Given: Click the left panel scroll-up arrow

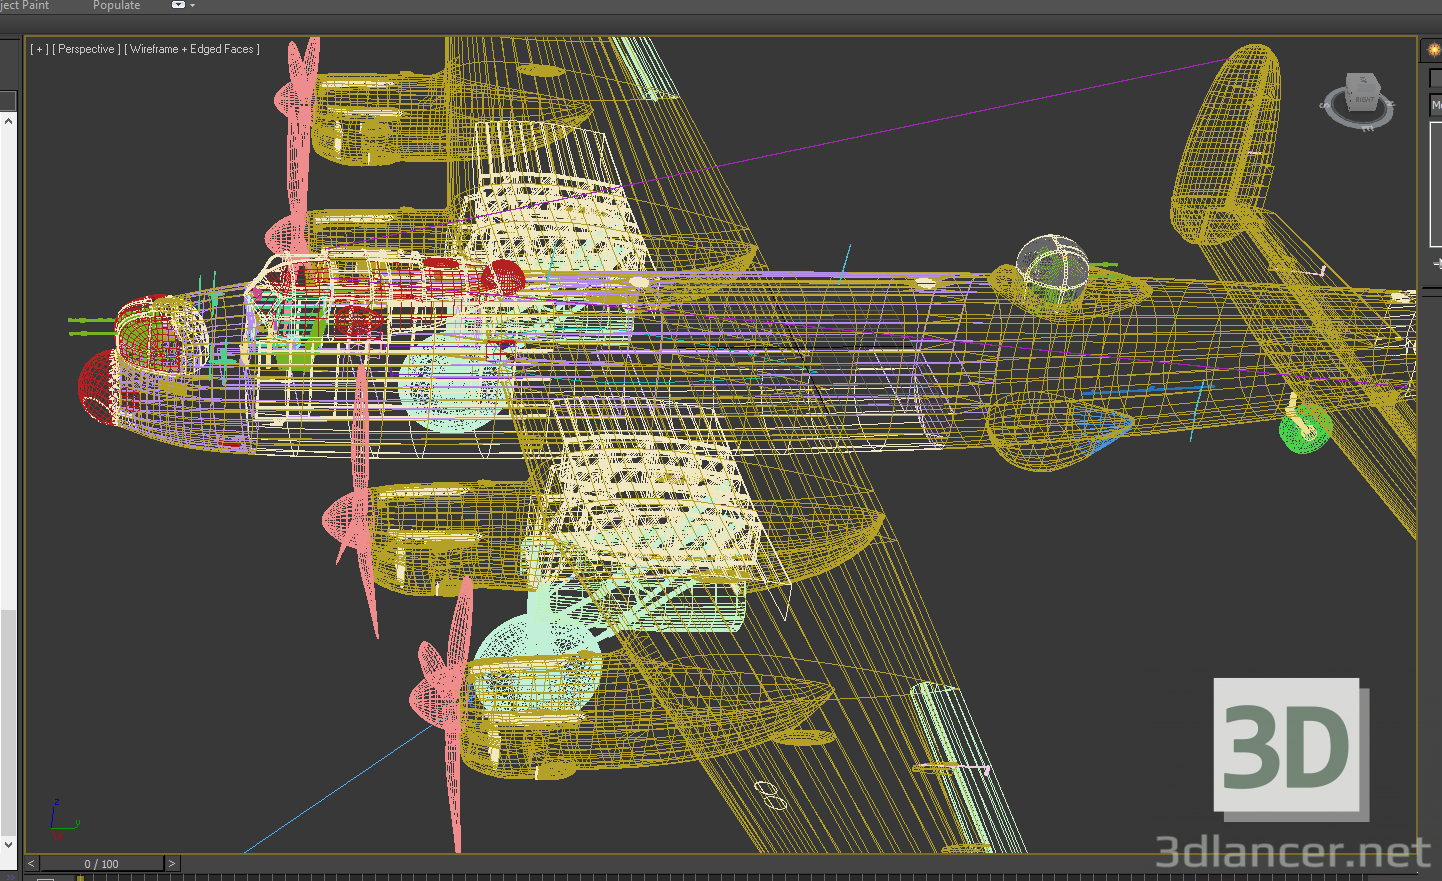Looking at the screenshot, I should point(8,120).
